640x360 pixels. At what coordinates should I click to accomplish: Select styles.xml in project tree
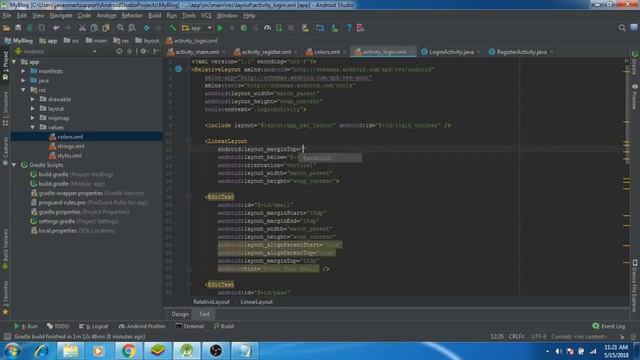tap(69, 156)
